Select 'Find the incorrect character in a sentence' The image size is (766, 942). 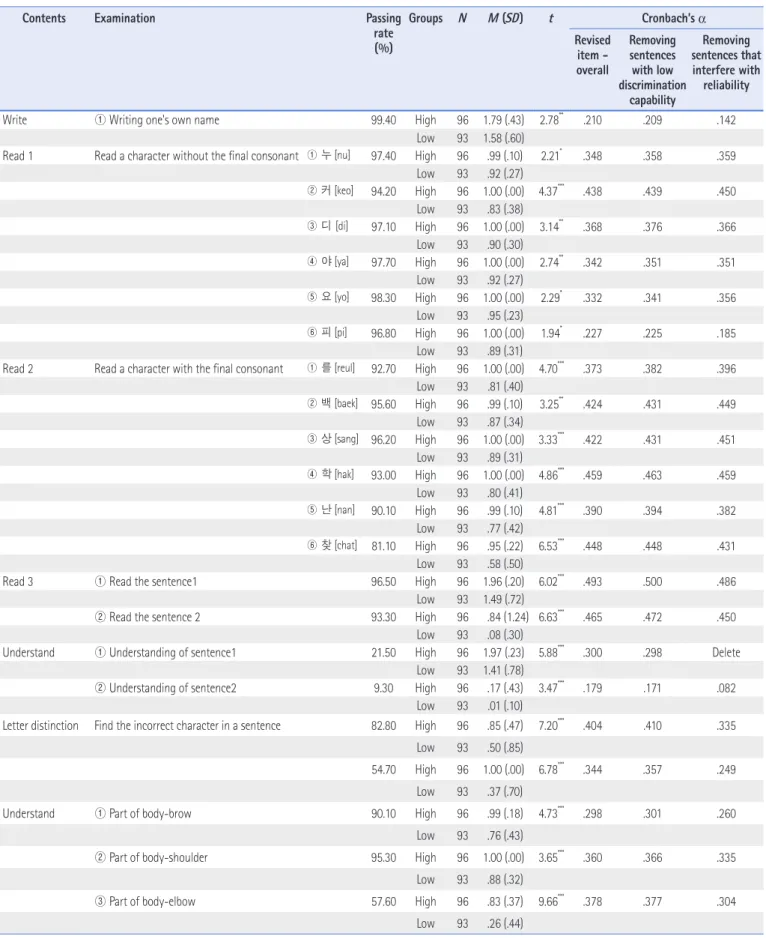[x=187, y=725]
